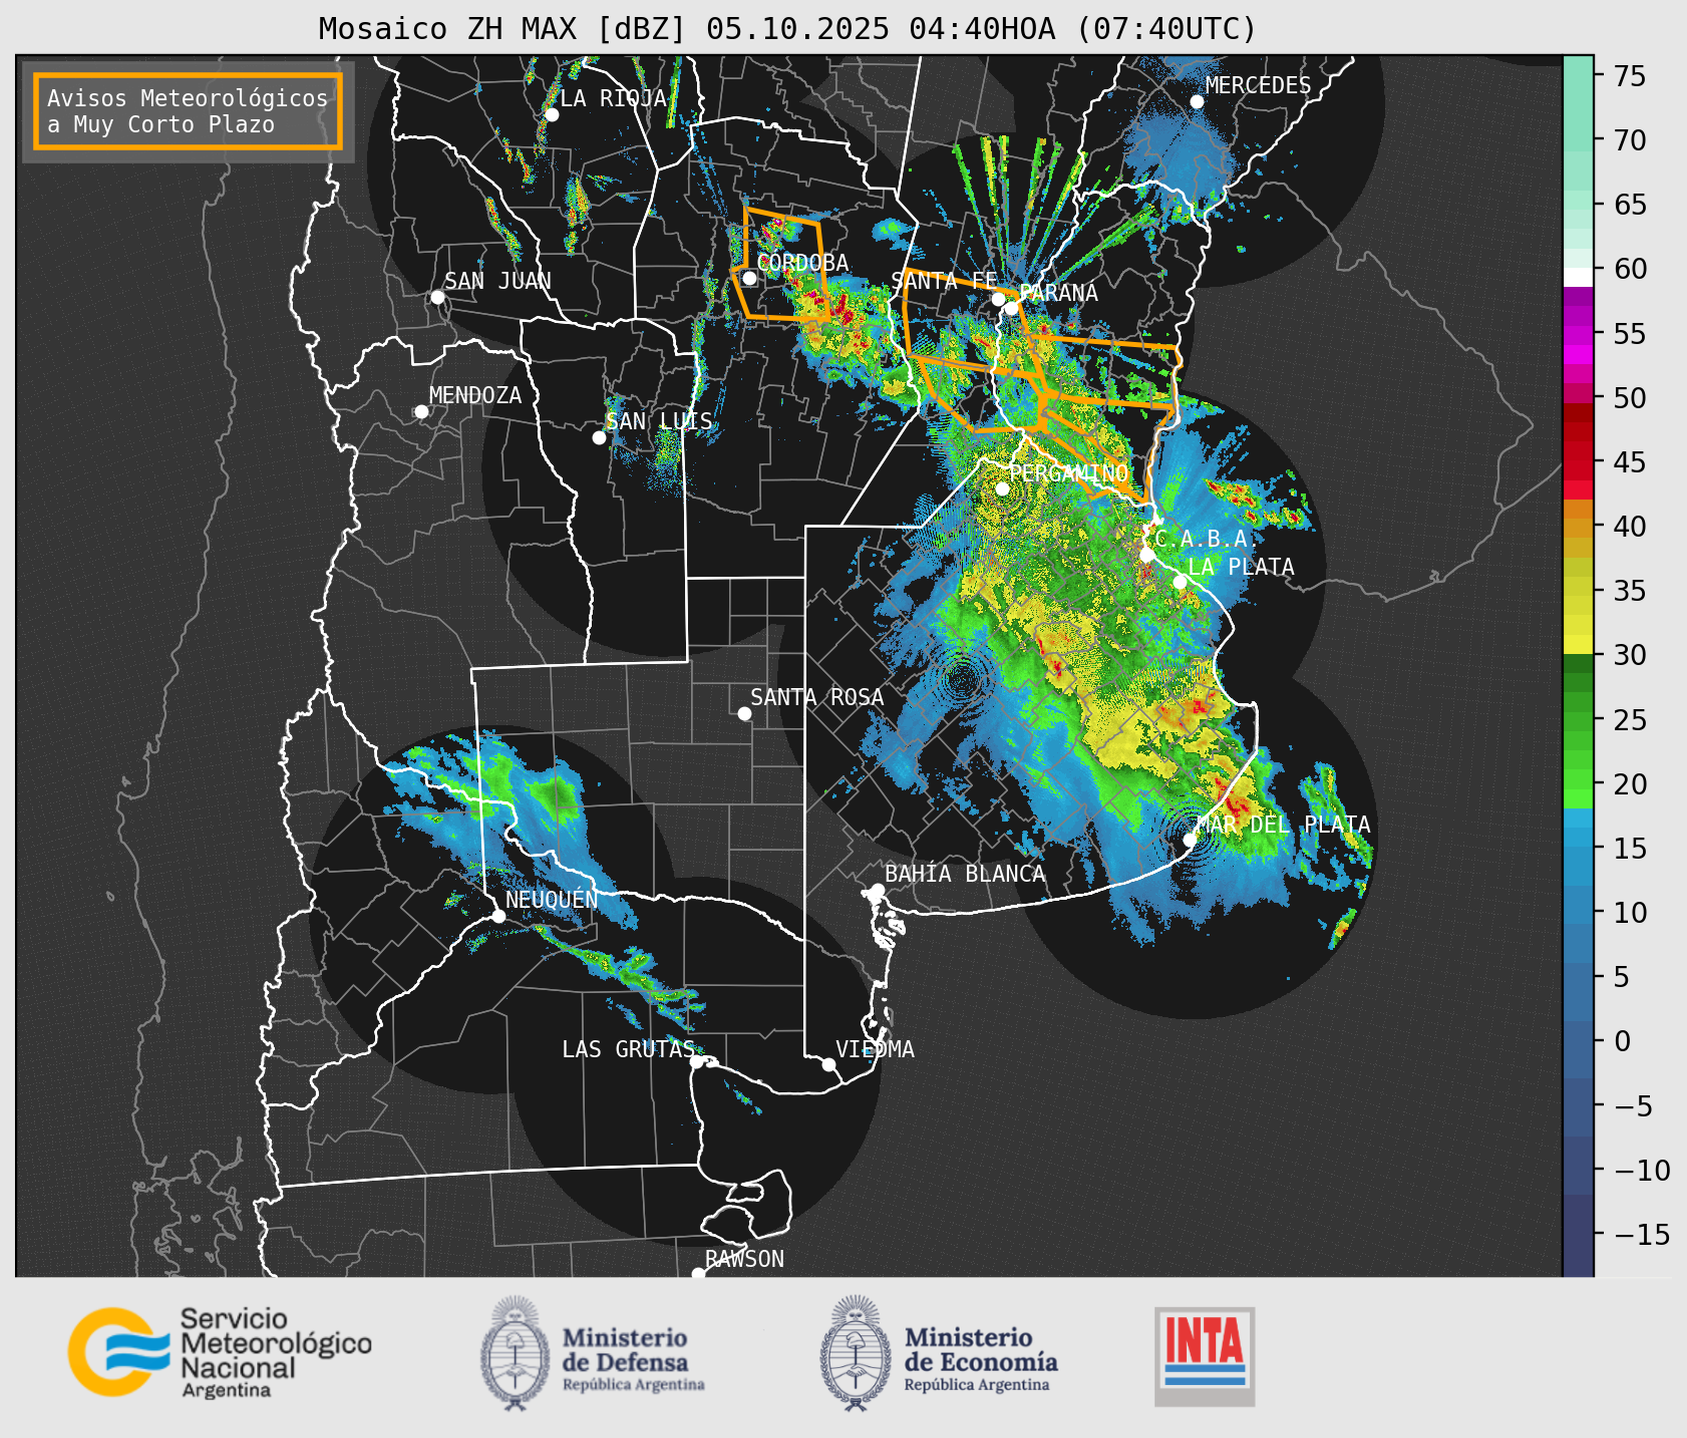Click the Servicio Meteorológico Nacional Argentina text
The width and height of the screenshot is (1687, 1438).
[x=276, y=1353]
